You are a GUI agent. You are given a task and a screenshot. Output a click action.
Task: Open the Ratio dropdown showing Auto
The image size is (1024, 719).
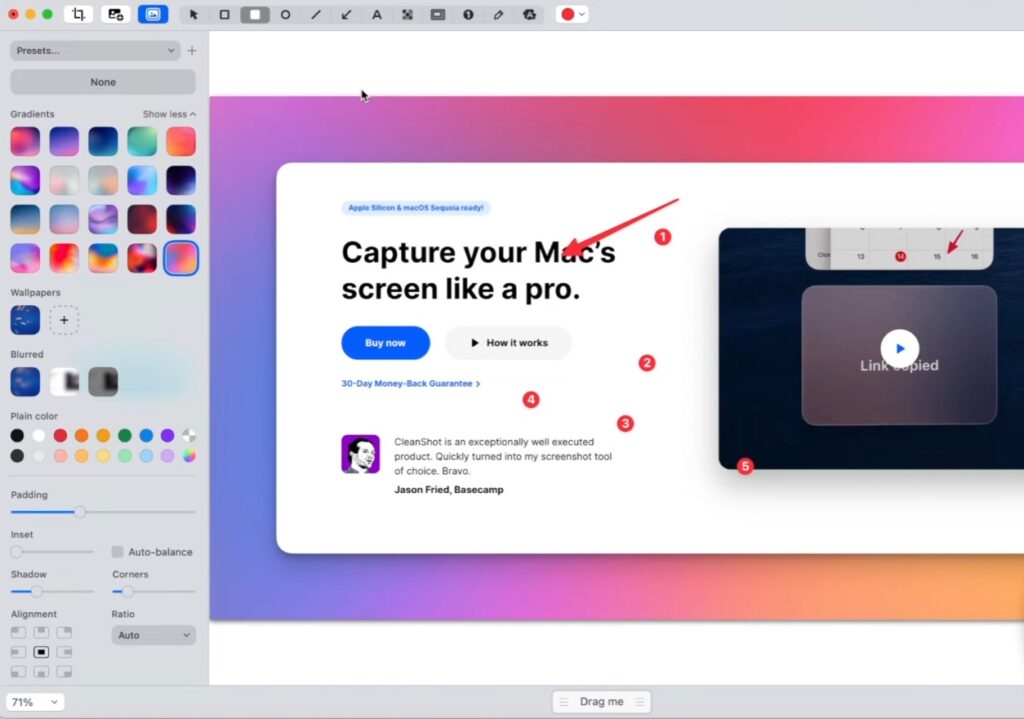click(x=153, y=635)
